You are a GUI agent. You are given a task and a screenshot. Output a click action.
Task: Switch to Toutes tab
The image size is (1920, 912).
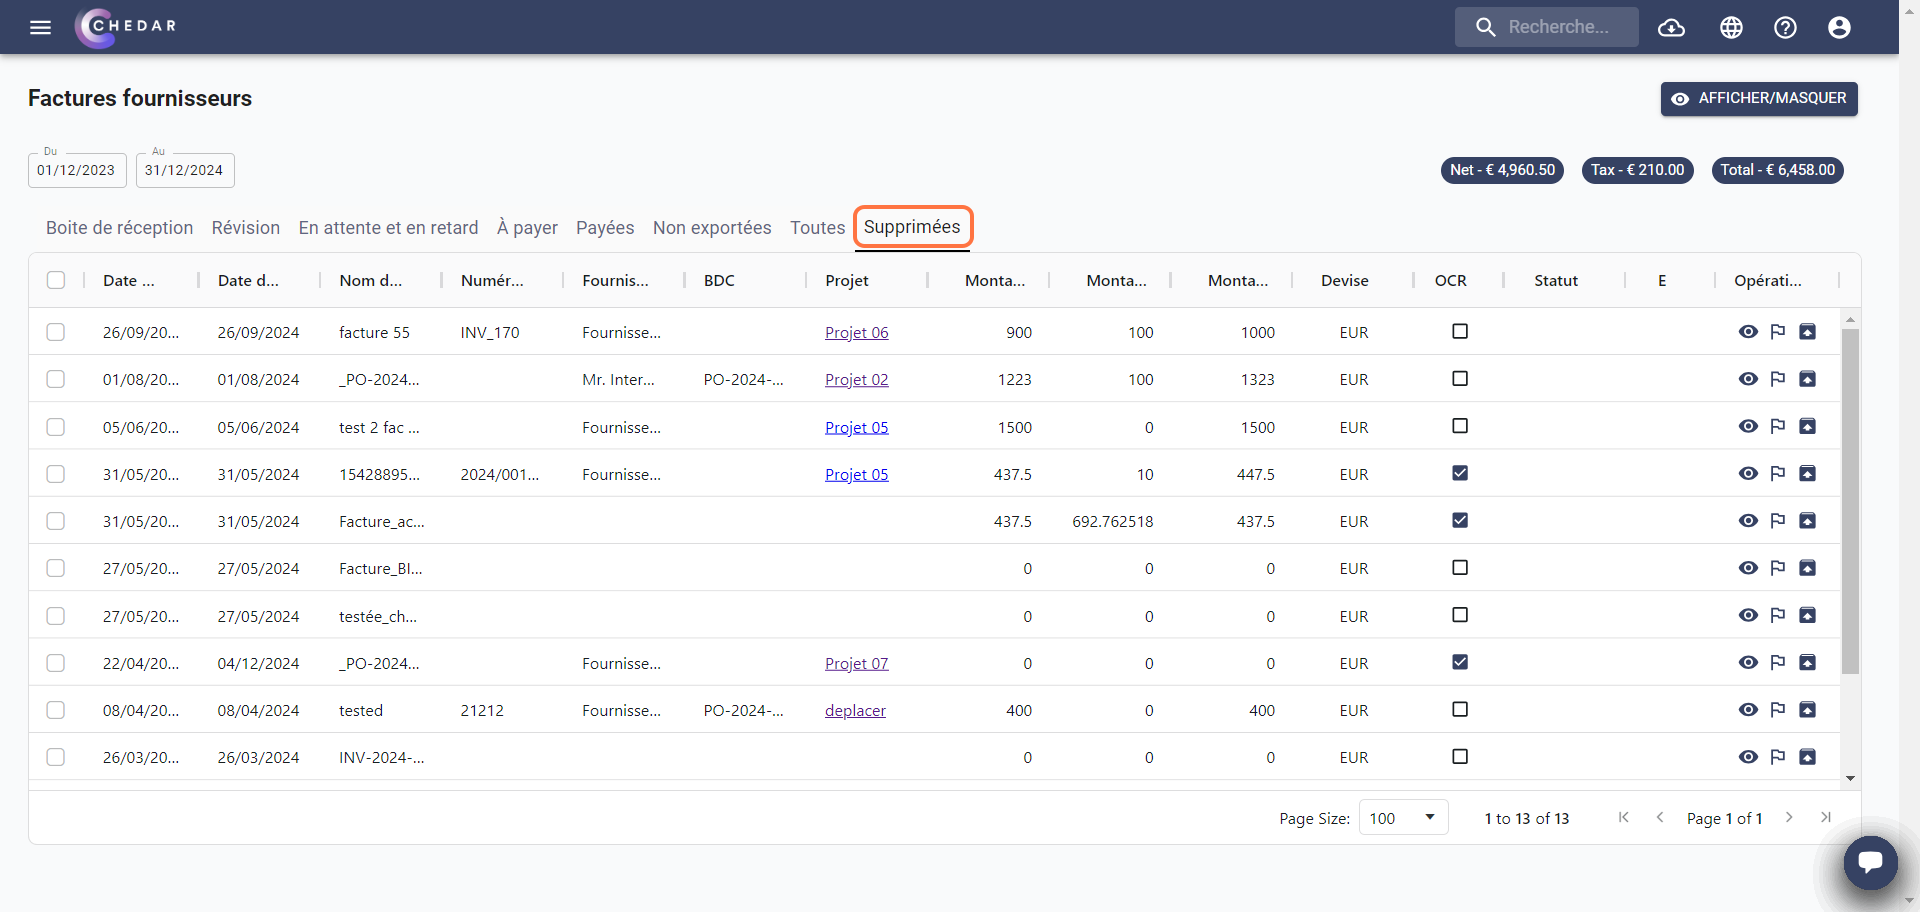point(817,228)
